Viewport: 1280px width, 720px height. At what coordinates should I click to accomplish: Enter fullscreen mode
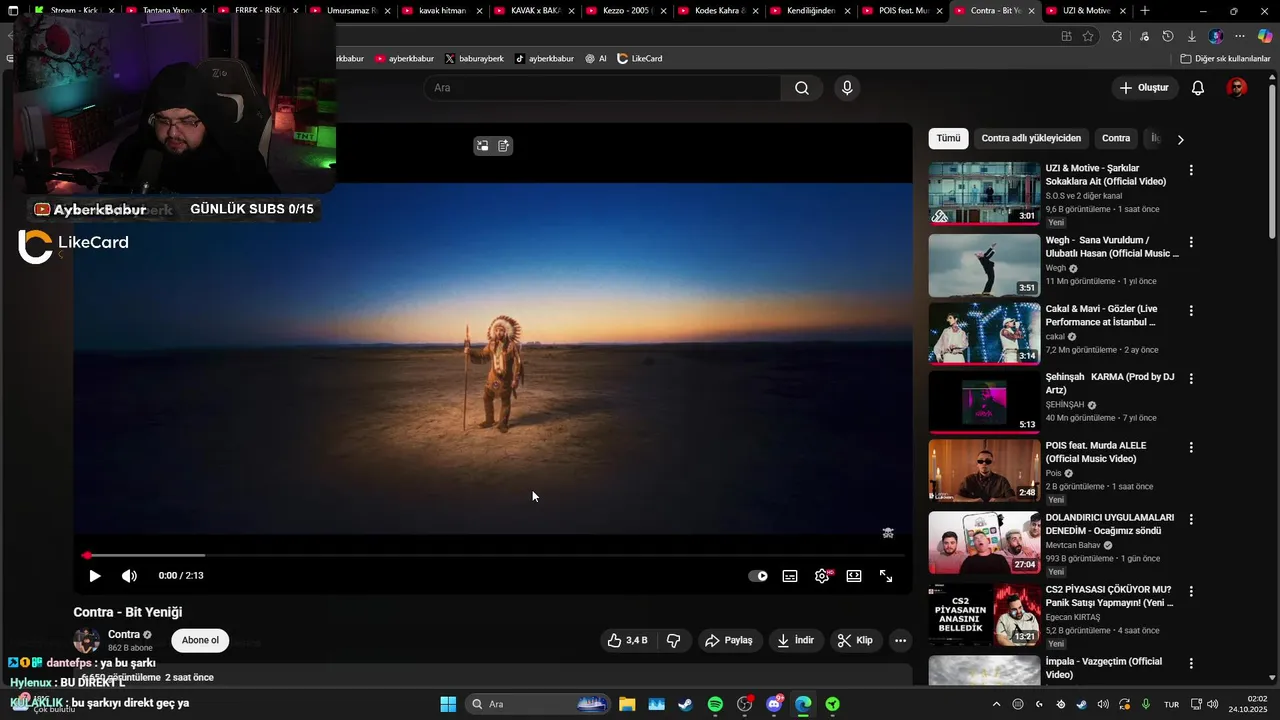tap(886, 576)
